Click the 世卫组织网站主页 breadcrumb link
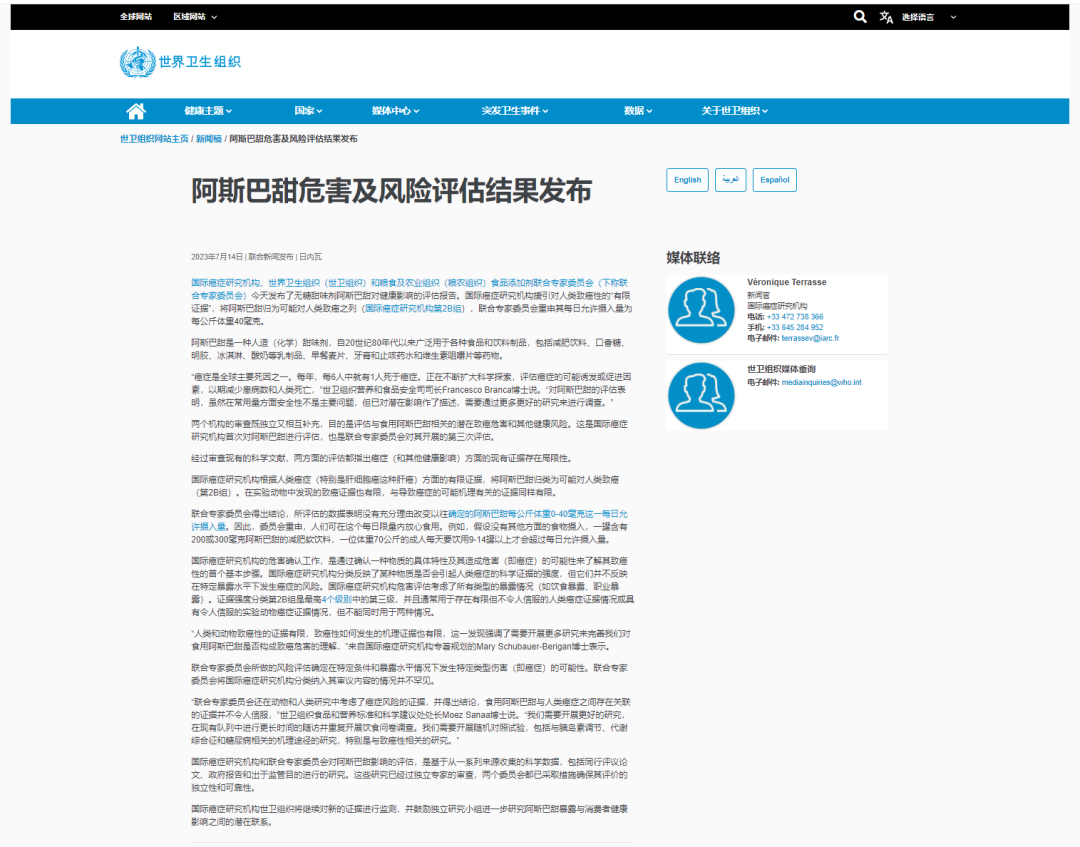Viewport: 1080px width, 847px height. pos(151,141)
